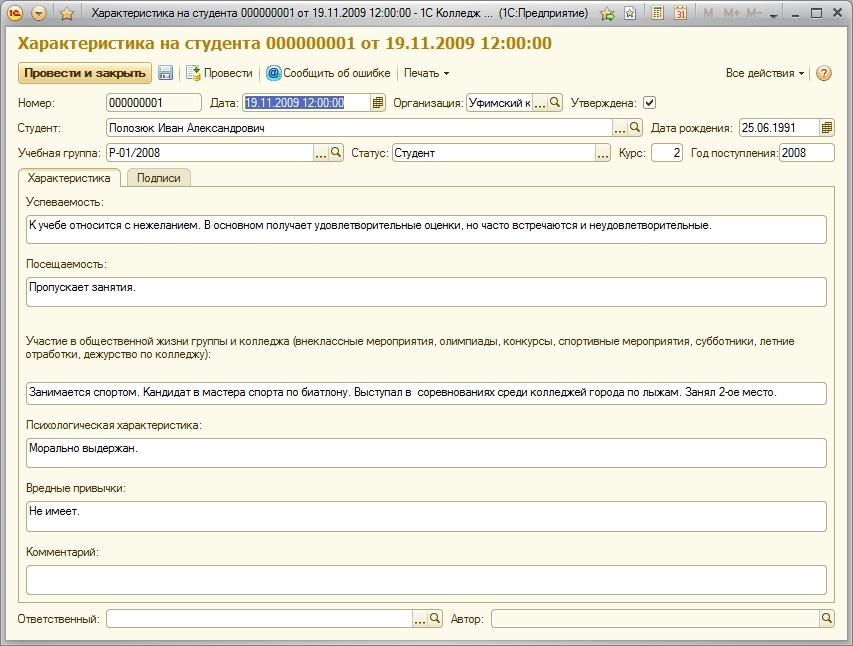Viewport: 853px width, 646px height.
Task: Click Провести и закрыть button
Action: (85, 73)
